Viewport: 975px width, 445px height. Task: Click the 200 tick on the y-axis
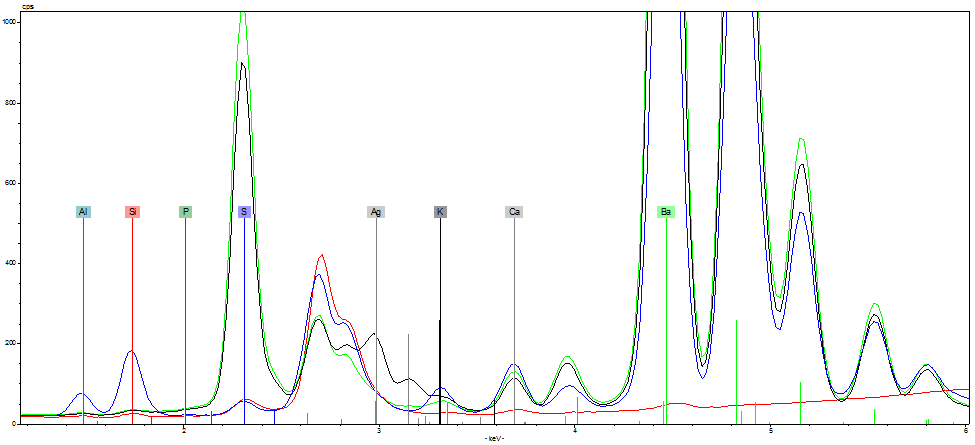point(10,343)
